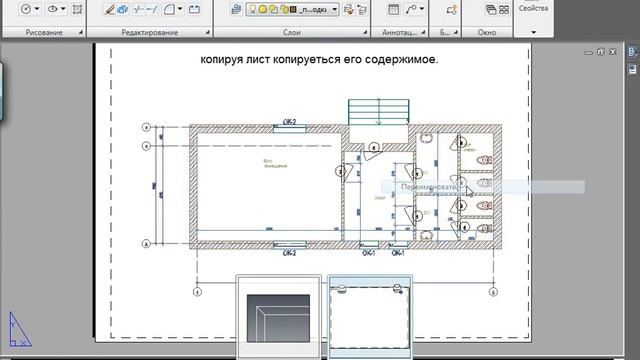640x360 pixels.
Task: Select the upper ОК-2 window label
Action: pyautogui.click(x=289, y=122)
